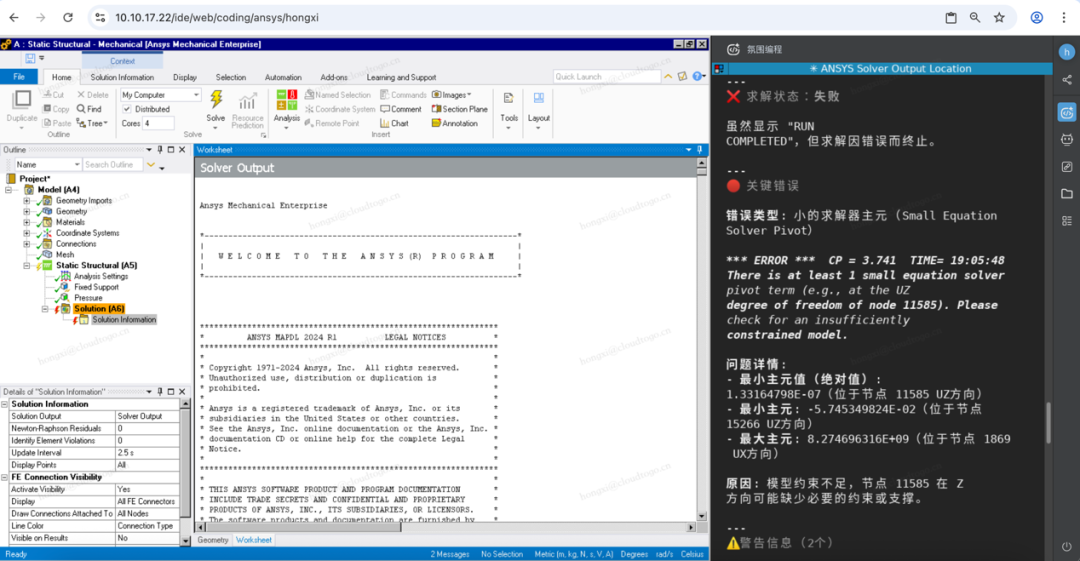This screenshot has width=1080, height=561.
Task: Click Find in the Outline group
Action: point(90,109)
